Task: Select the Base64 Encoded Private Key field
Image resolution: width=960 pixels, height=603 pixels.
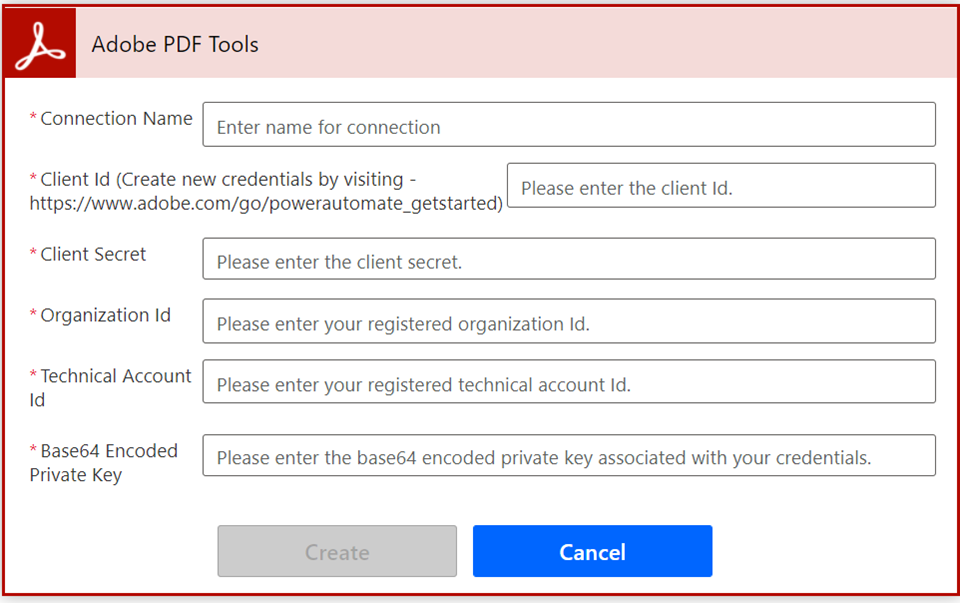Action: pos(569,455)
